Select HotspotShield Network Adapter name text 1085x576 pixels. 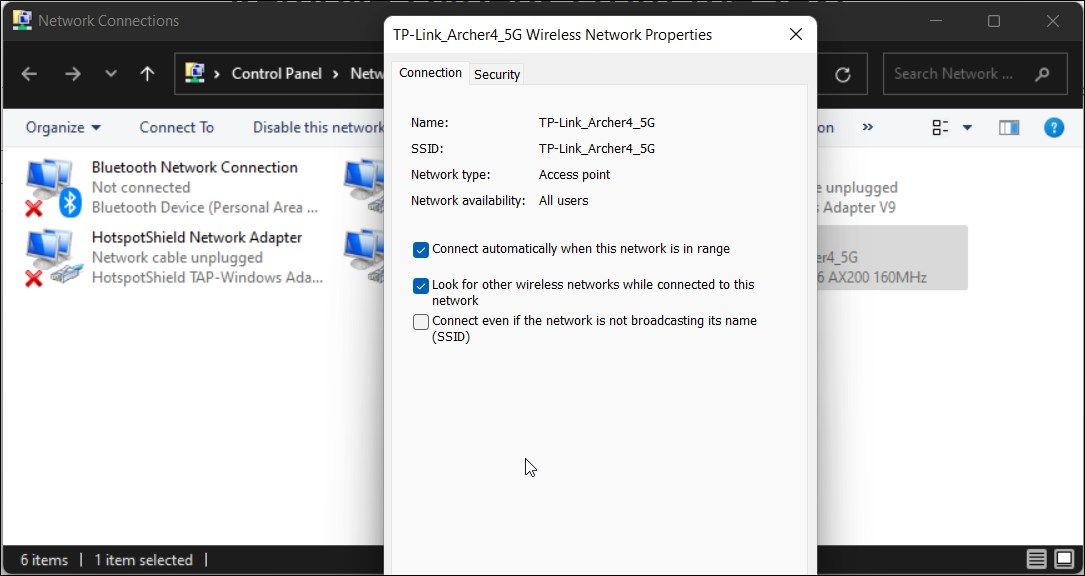[197, 237]
